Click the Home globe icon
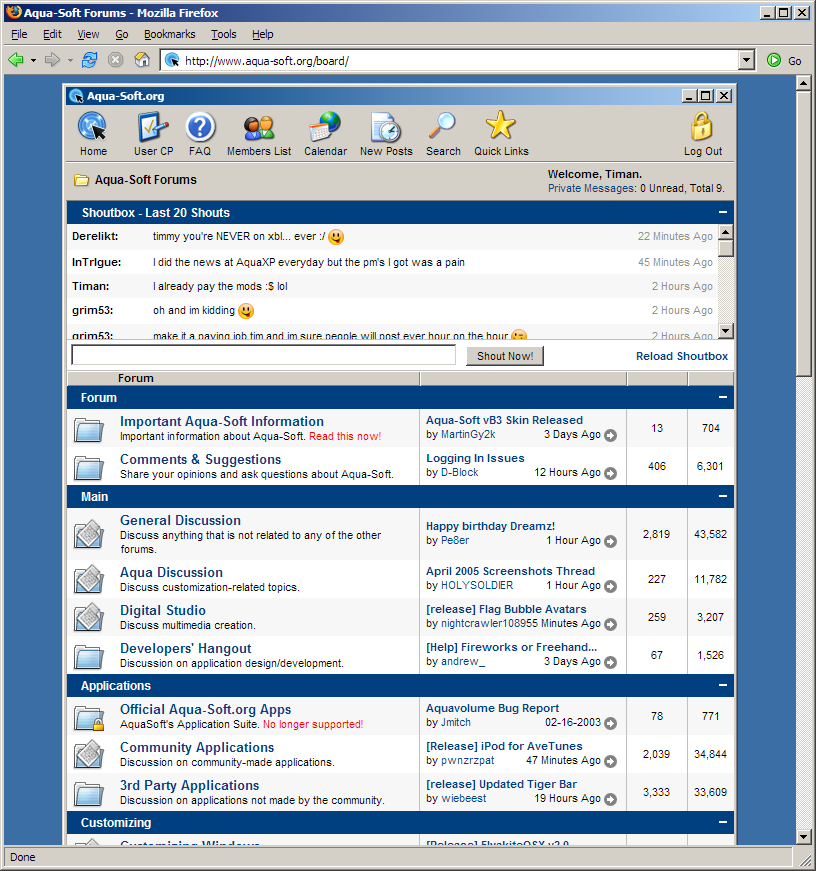This screenshot has width=816, height=871. point(92,126)
